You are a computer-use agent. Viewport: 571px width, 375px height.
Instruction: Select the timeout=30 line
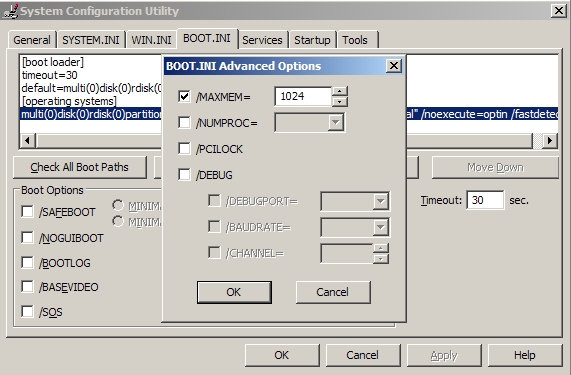50,75
